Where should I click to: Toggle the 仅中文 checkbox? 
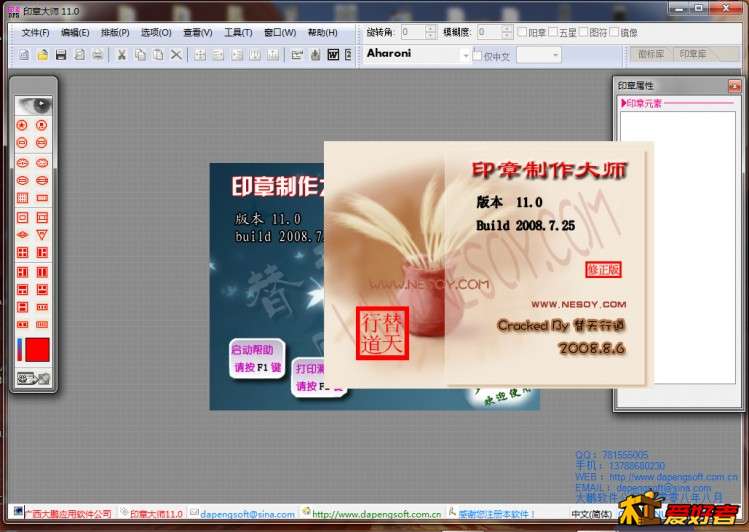(x=477, y=56)
